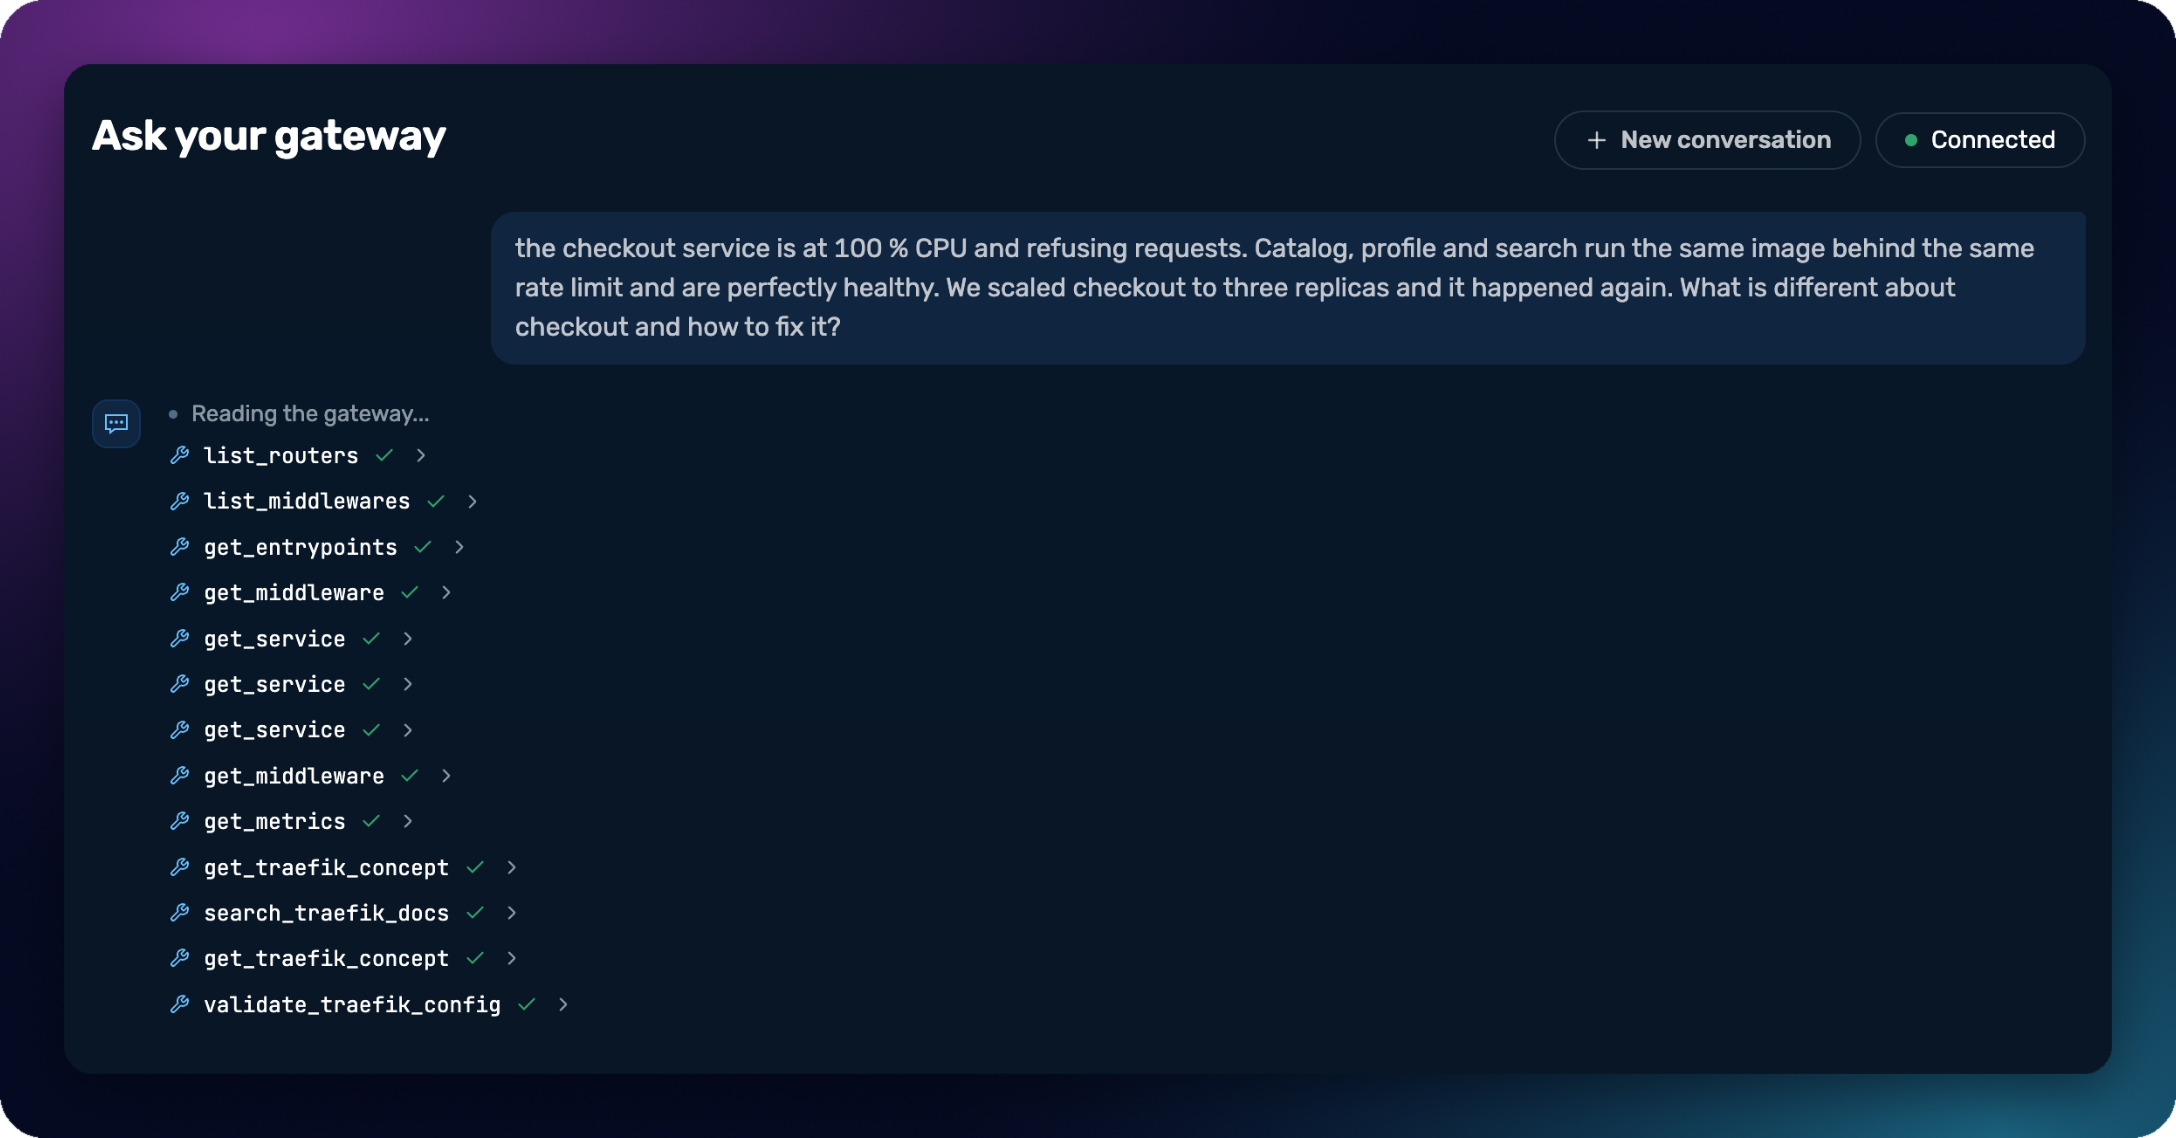Click the validate_traefik_config label
Screen dimensions: 2176x1138
pos(352,1005)
